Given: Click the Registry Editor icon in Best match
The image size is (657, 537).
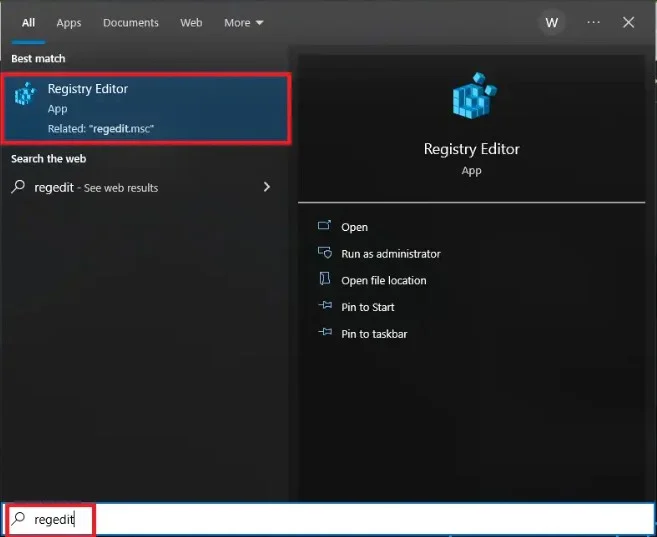Looking at the screenshot, I should [25, 96].
